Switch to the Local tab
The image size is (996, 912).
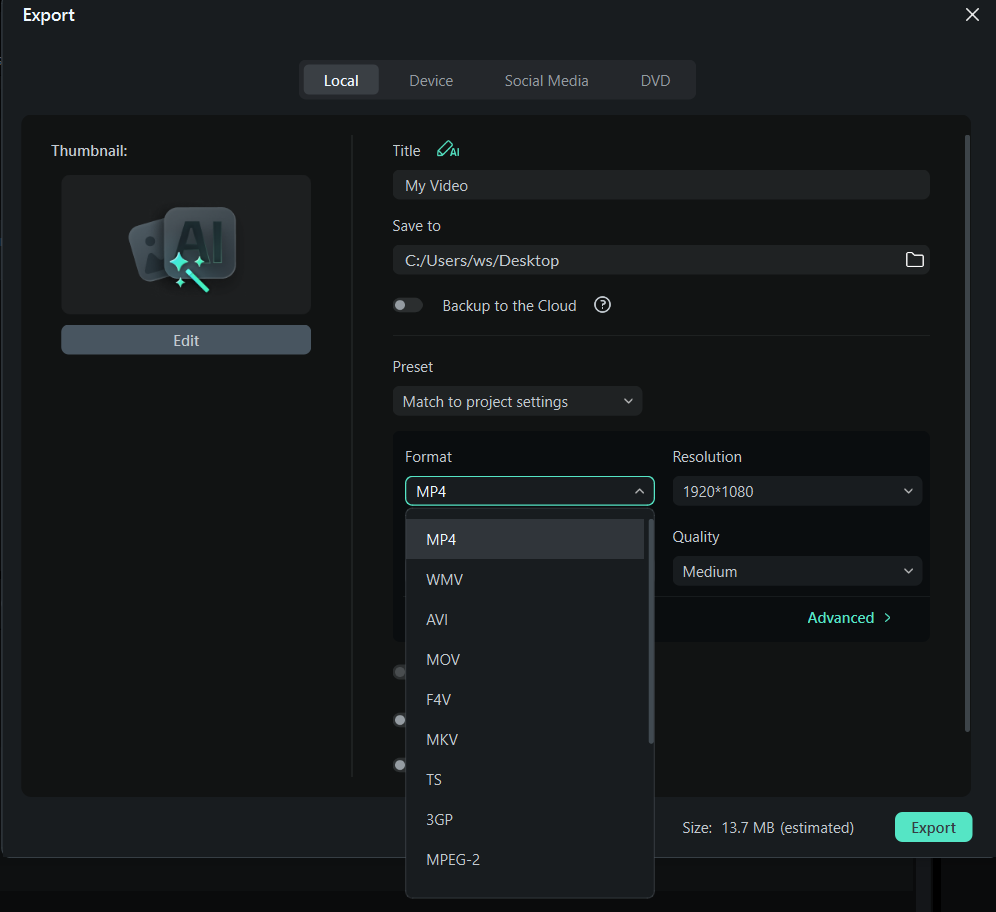tap(341, 81)
